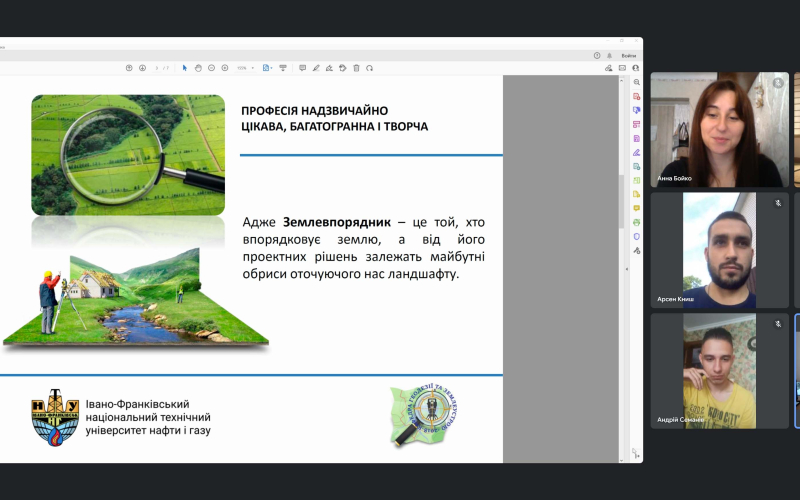Click the status icon on Анна Бойко tile

778,83
